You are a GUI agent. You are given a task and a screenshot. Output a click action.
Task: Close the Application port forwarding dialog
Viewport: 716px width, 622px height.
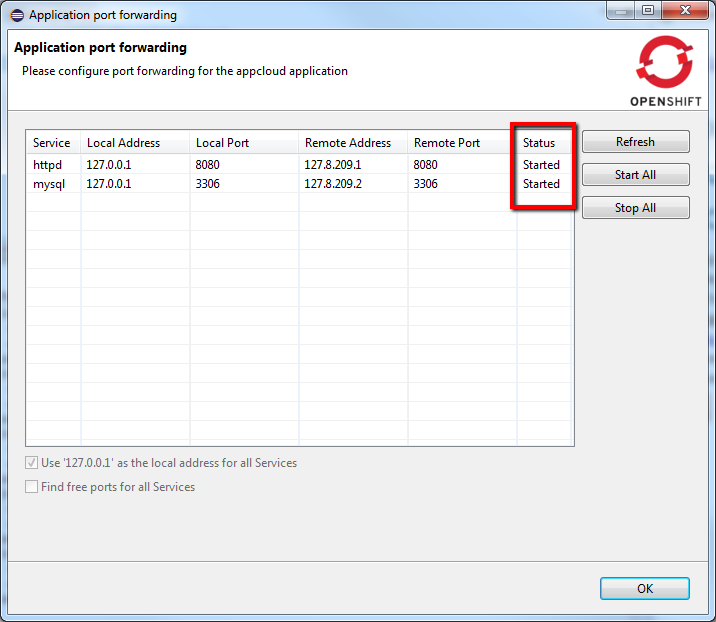click(685, 11)
